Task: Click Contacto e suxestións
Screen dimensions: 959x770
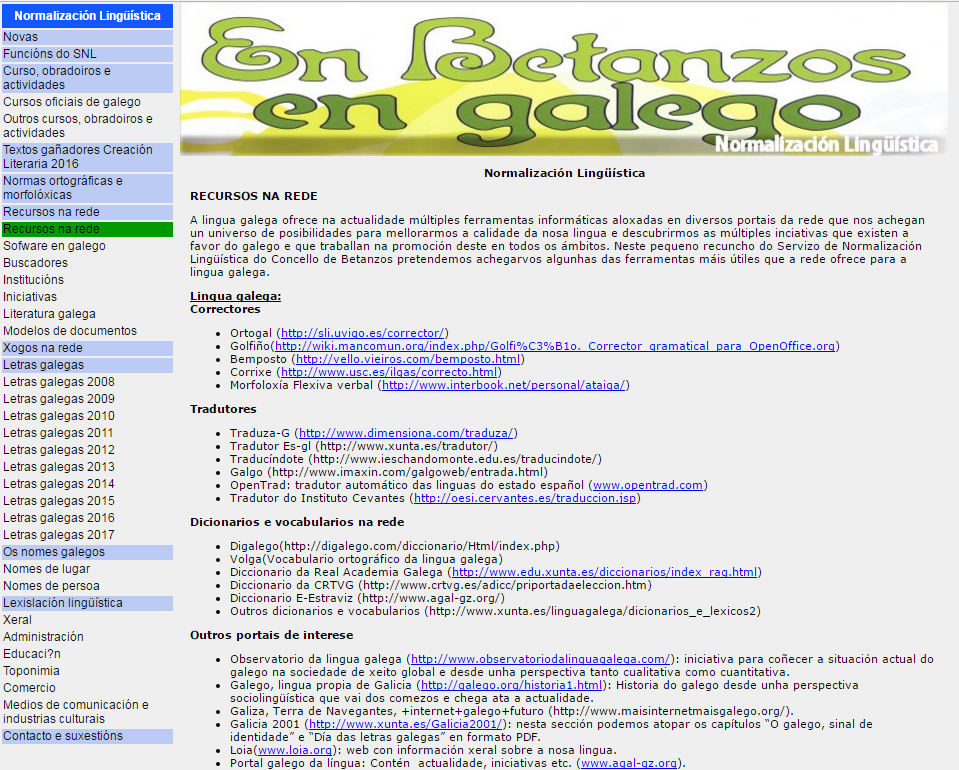Action: coord(63,736)
